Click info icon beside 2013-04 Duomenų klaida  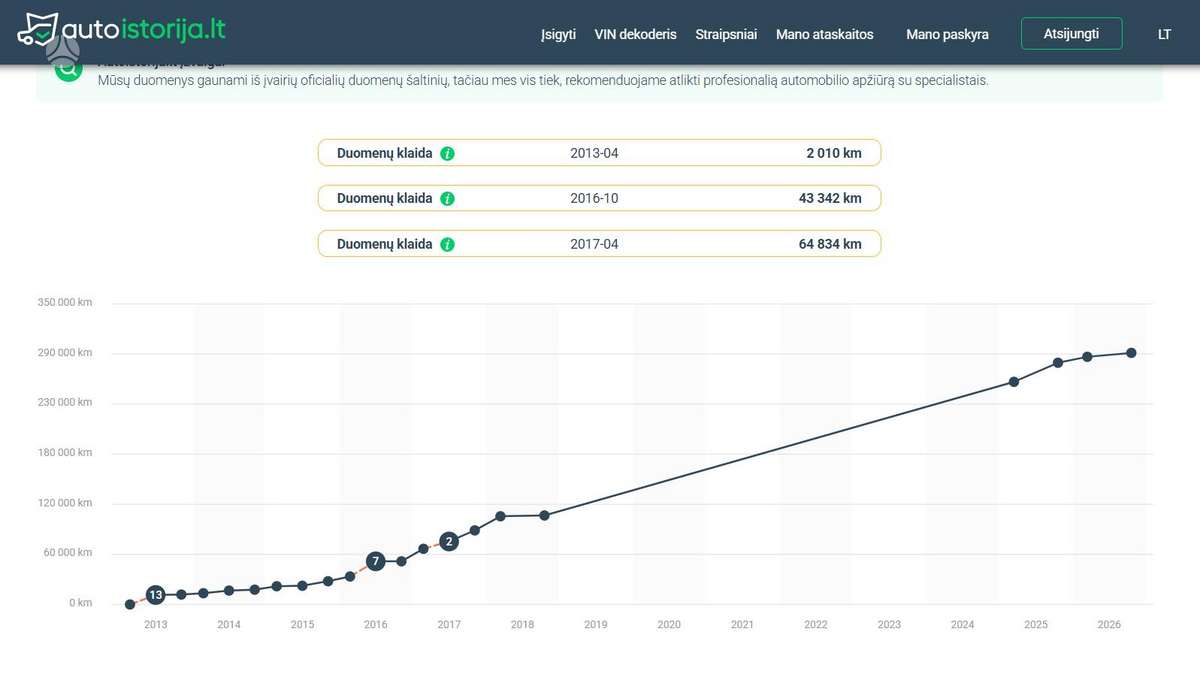[448, 154]
